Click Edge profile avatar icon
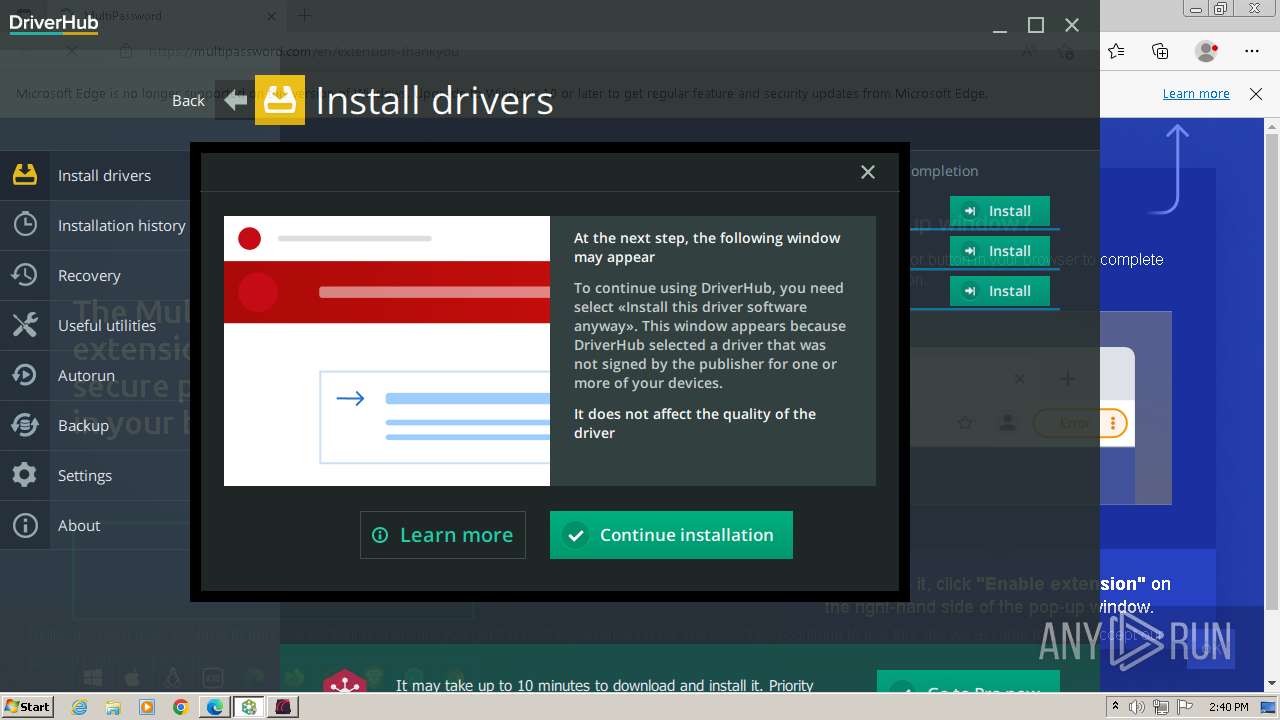 tap(1207, 51)
